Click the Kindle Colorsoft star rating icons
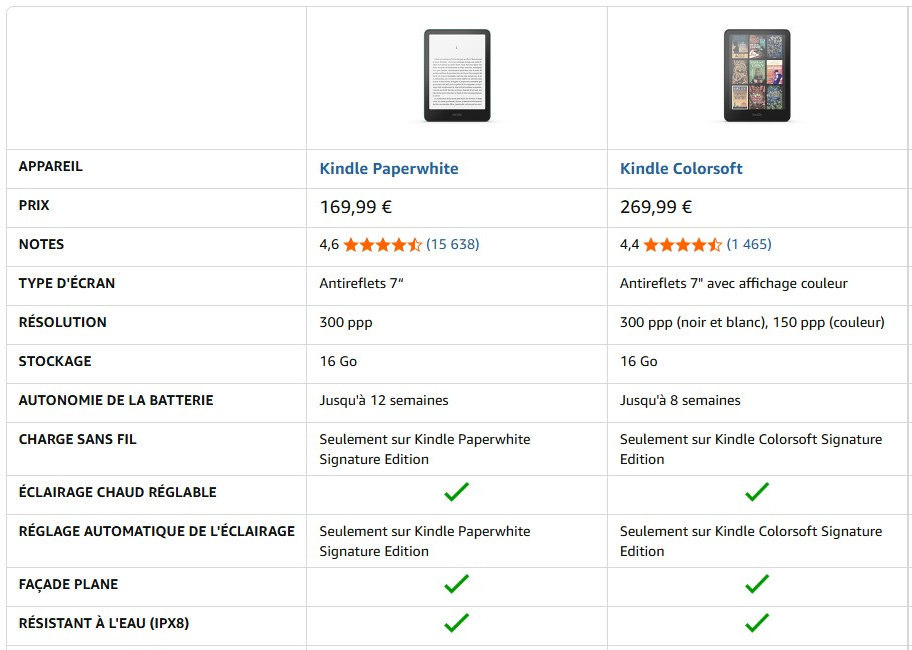 point(684,241)
